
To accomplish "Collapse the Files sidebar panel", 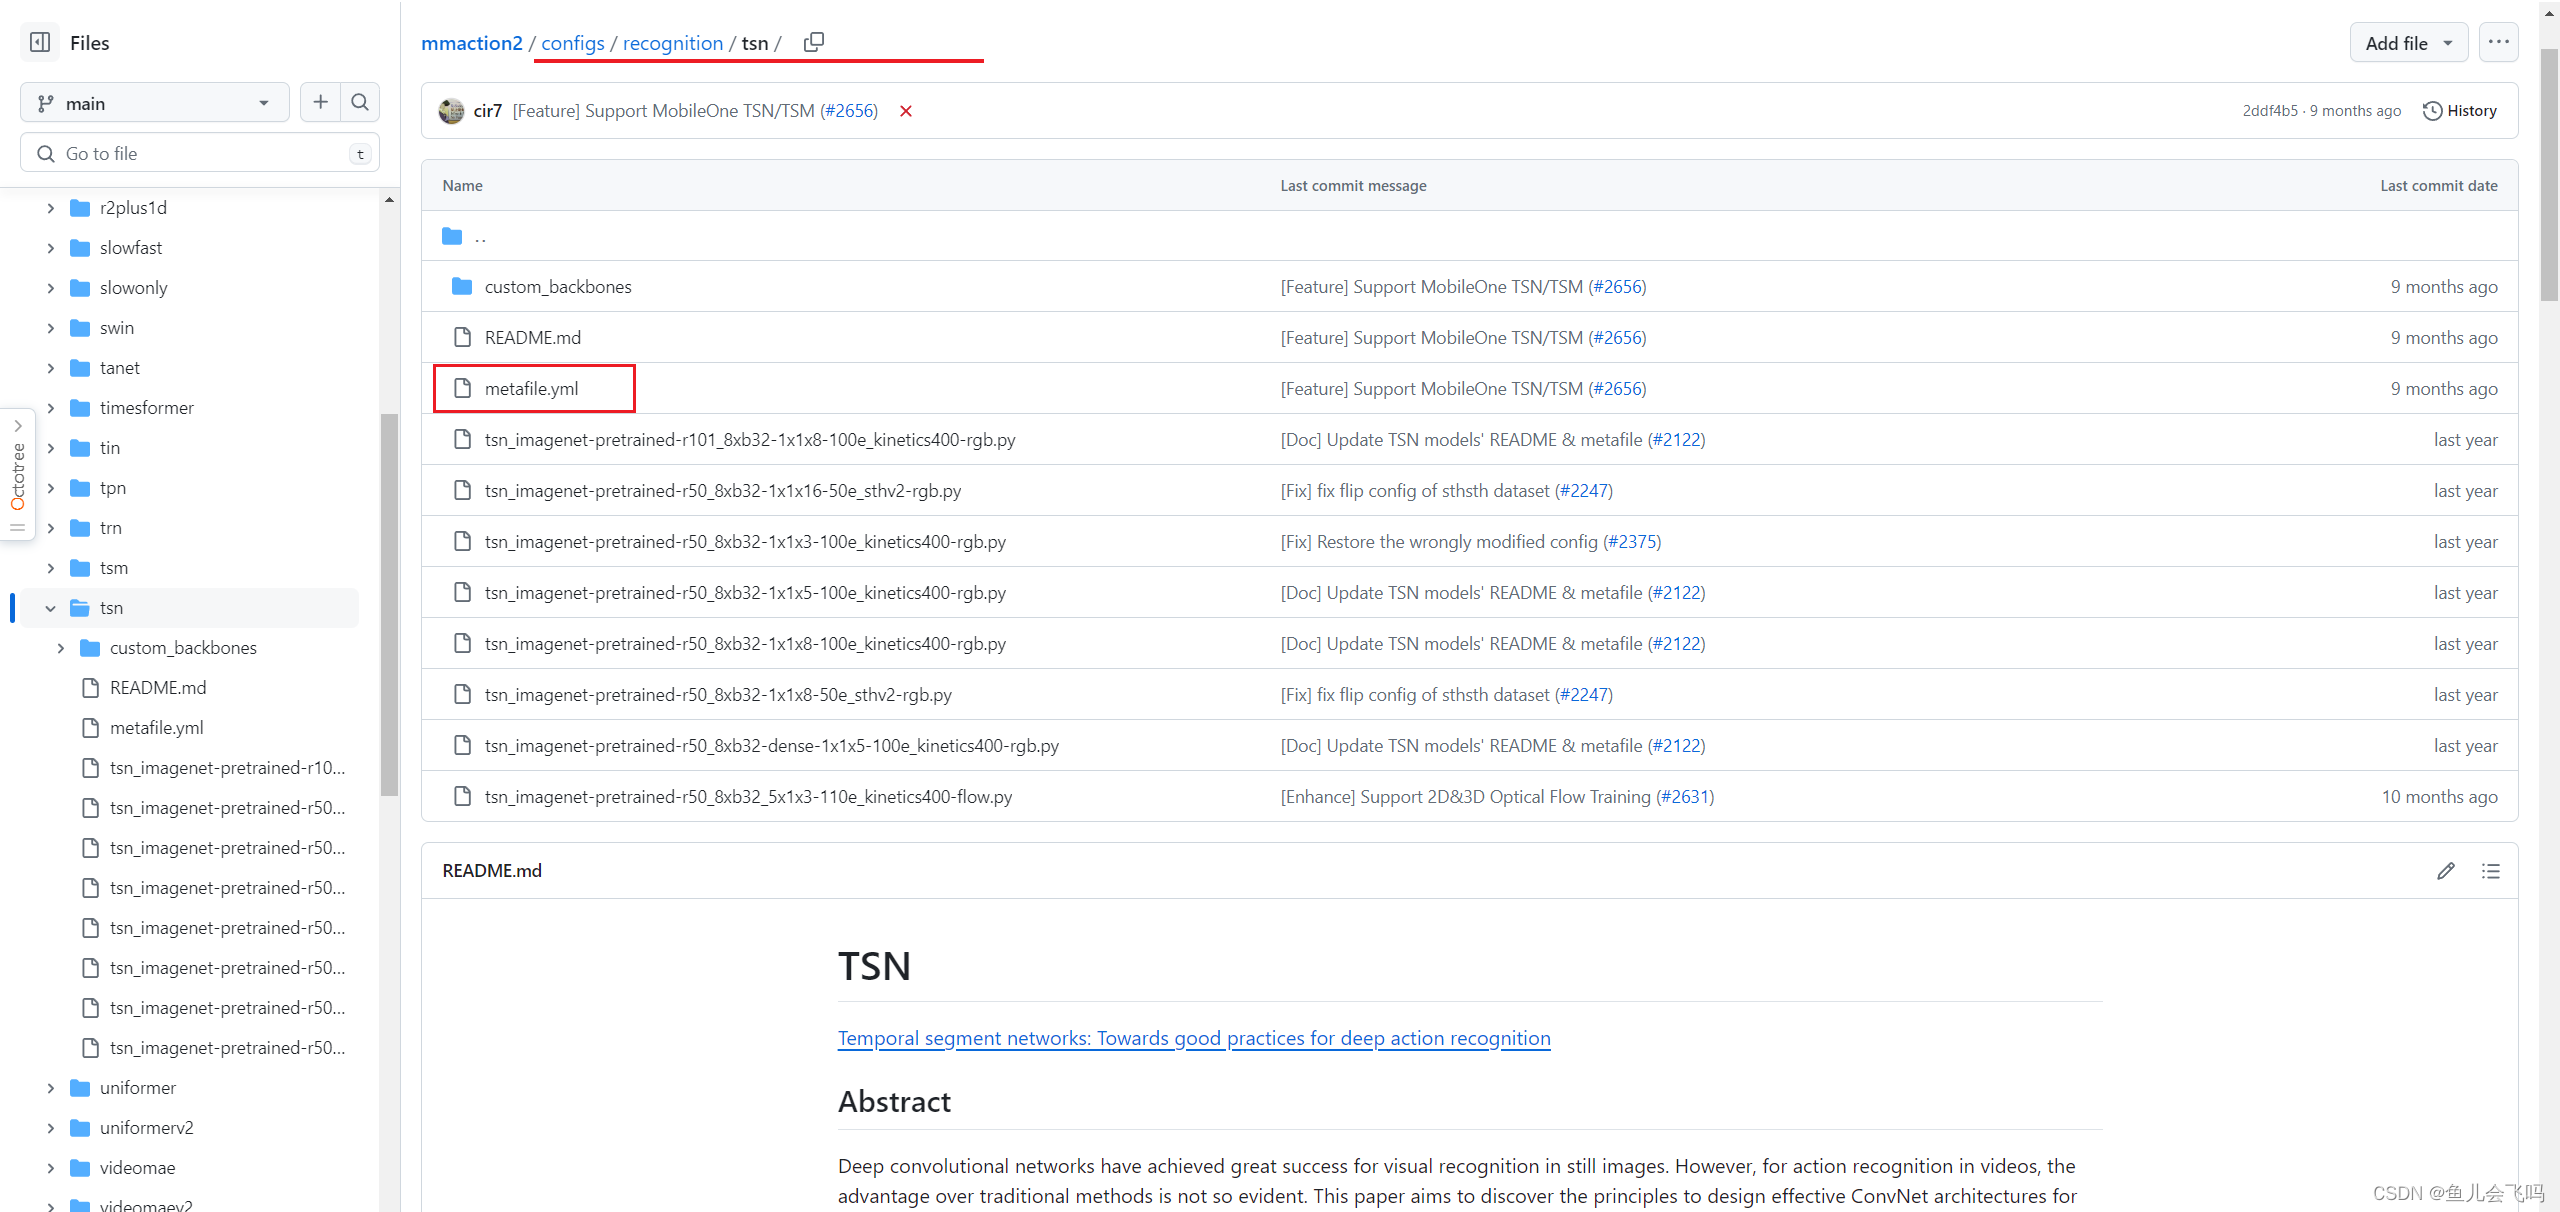I will pyautogui.click(x=39, y=42).
